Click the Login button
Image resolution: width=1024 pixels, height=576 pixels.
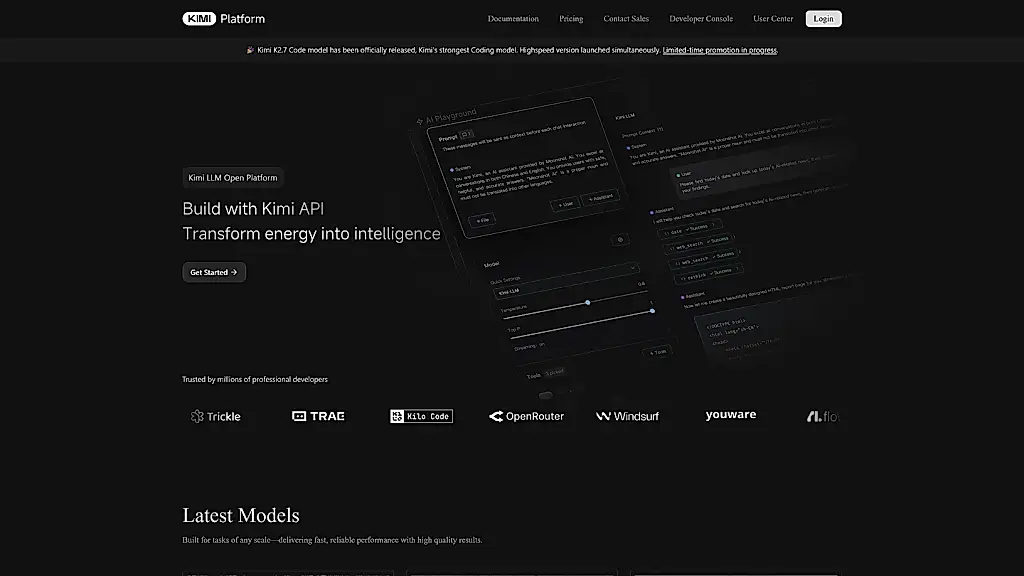[824, 19]
